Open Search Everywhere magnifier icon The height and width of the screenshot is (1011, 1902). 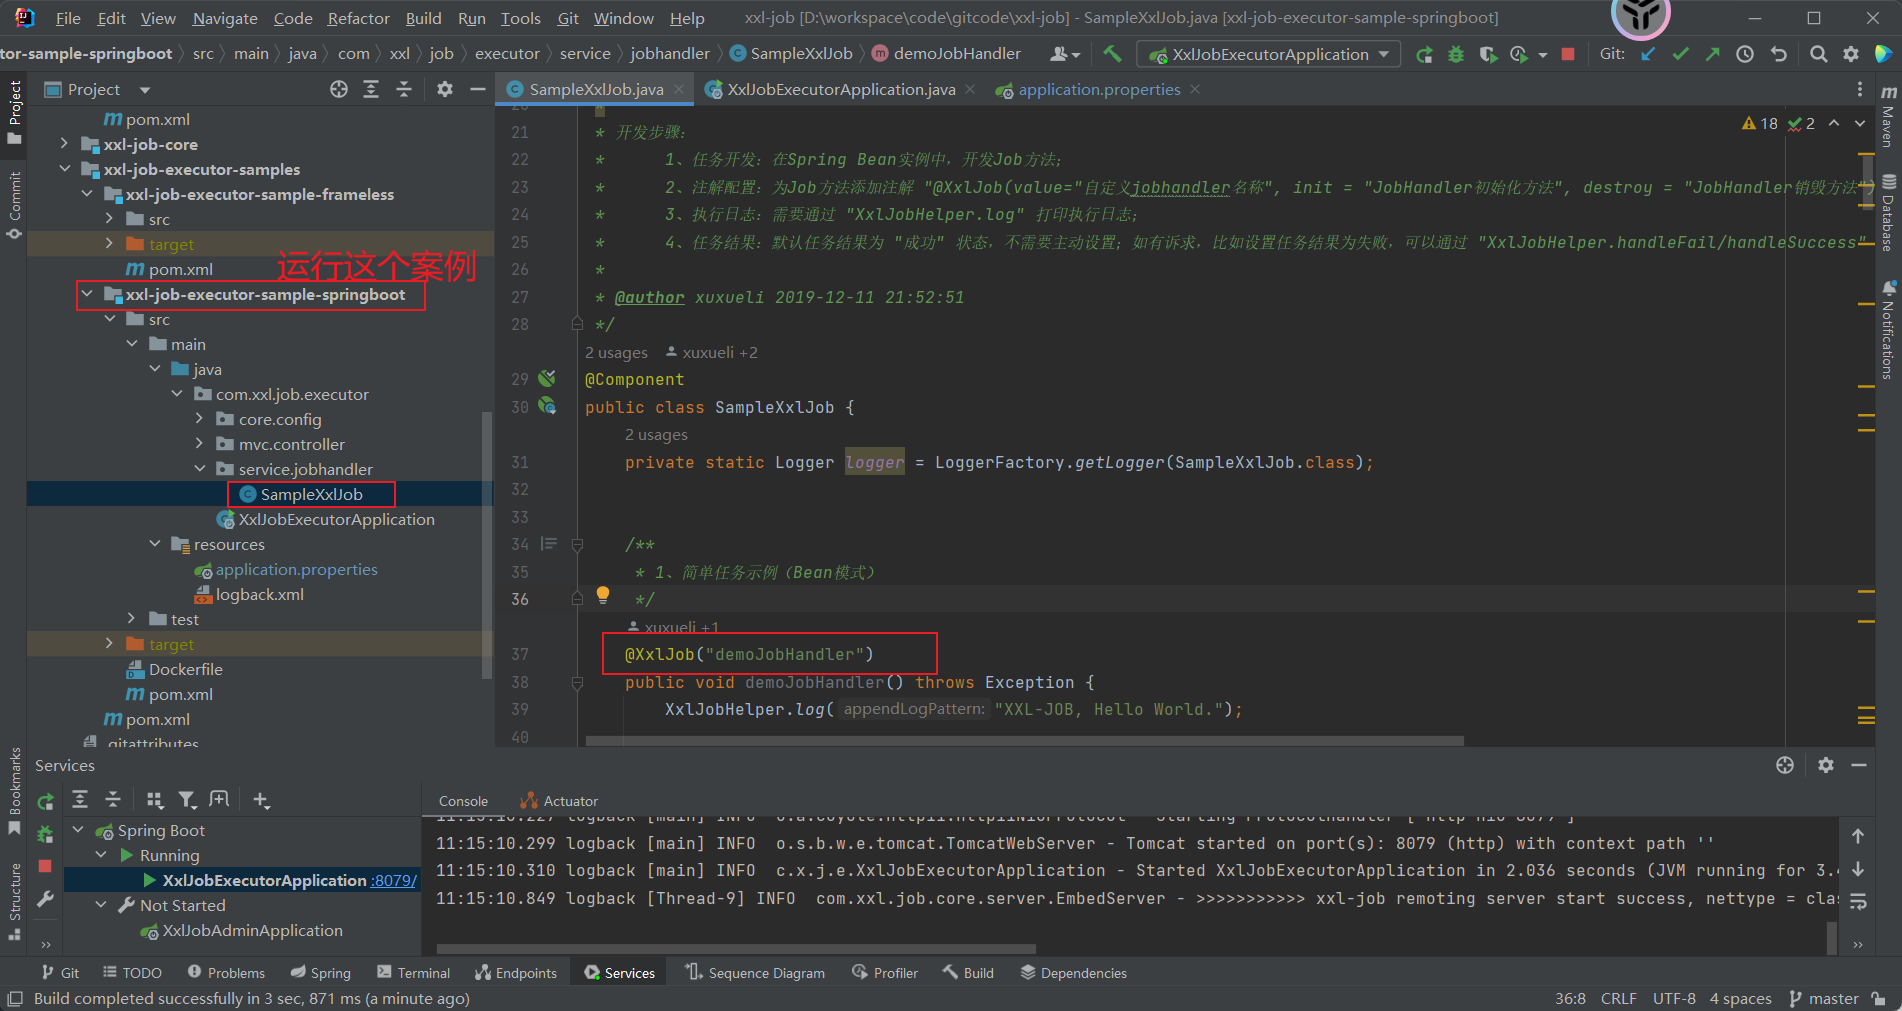(1819, 54)
